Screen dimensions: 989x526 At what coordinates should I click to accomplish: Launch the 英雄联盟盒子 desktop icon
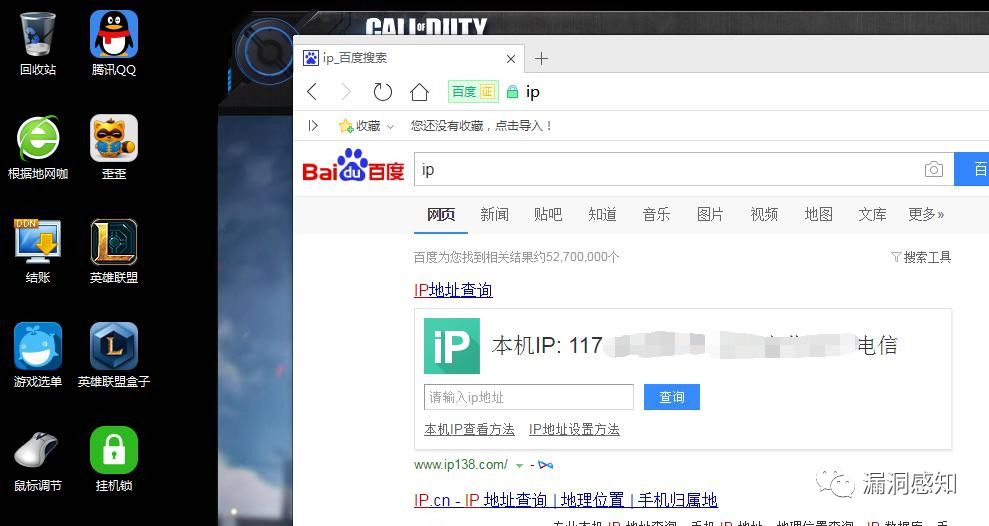114,355
